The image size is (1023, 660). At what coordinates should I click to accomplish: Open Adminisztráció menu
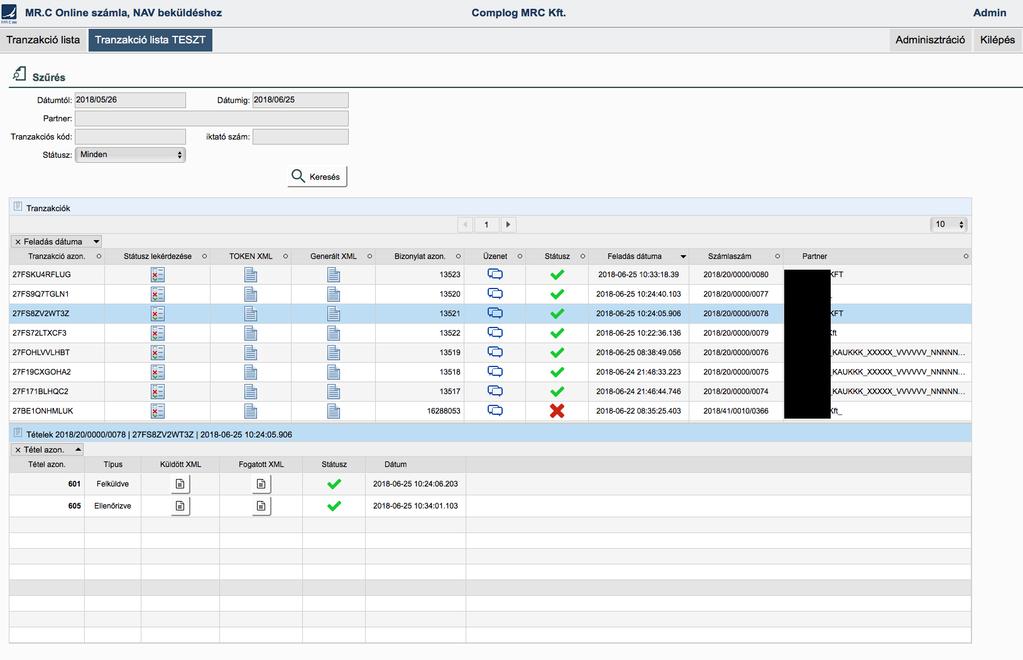930,40
